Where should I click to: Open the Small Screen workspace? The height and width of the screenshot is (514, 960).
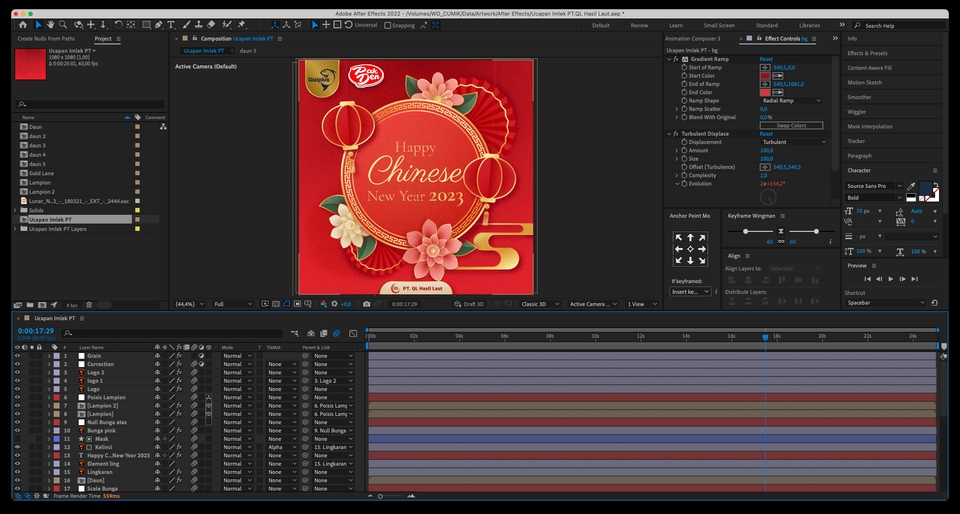click(718, 25)
